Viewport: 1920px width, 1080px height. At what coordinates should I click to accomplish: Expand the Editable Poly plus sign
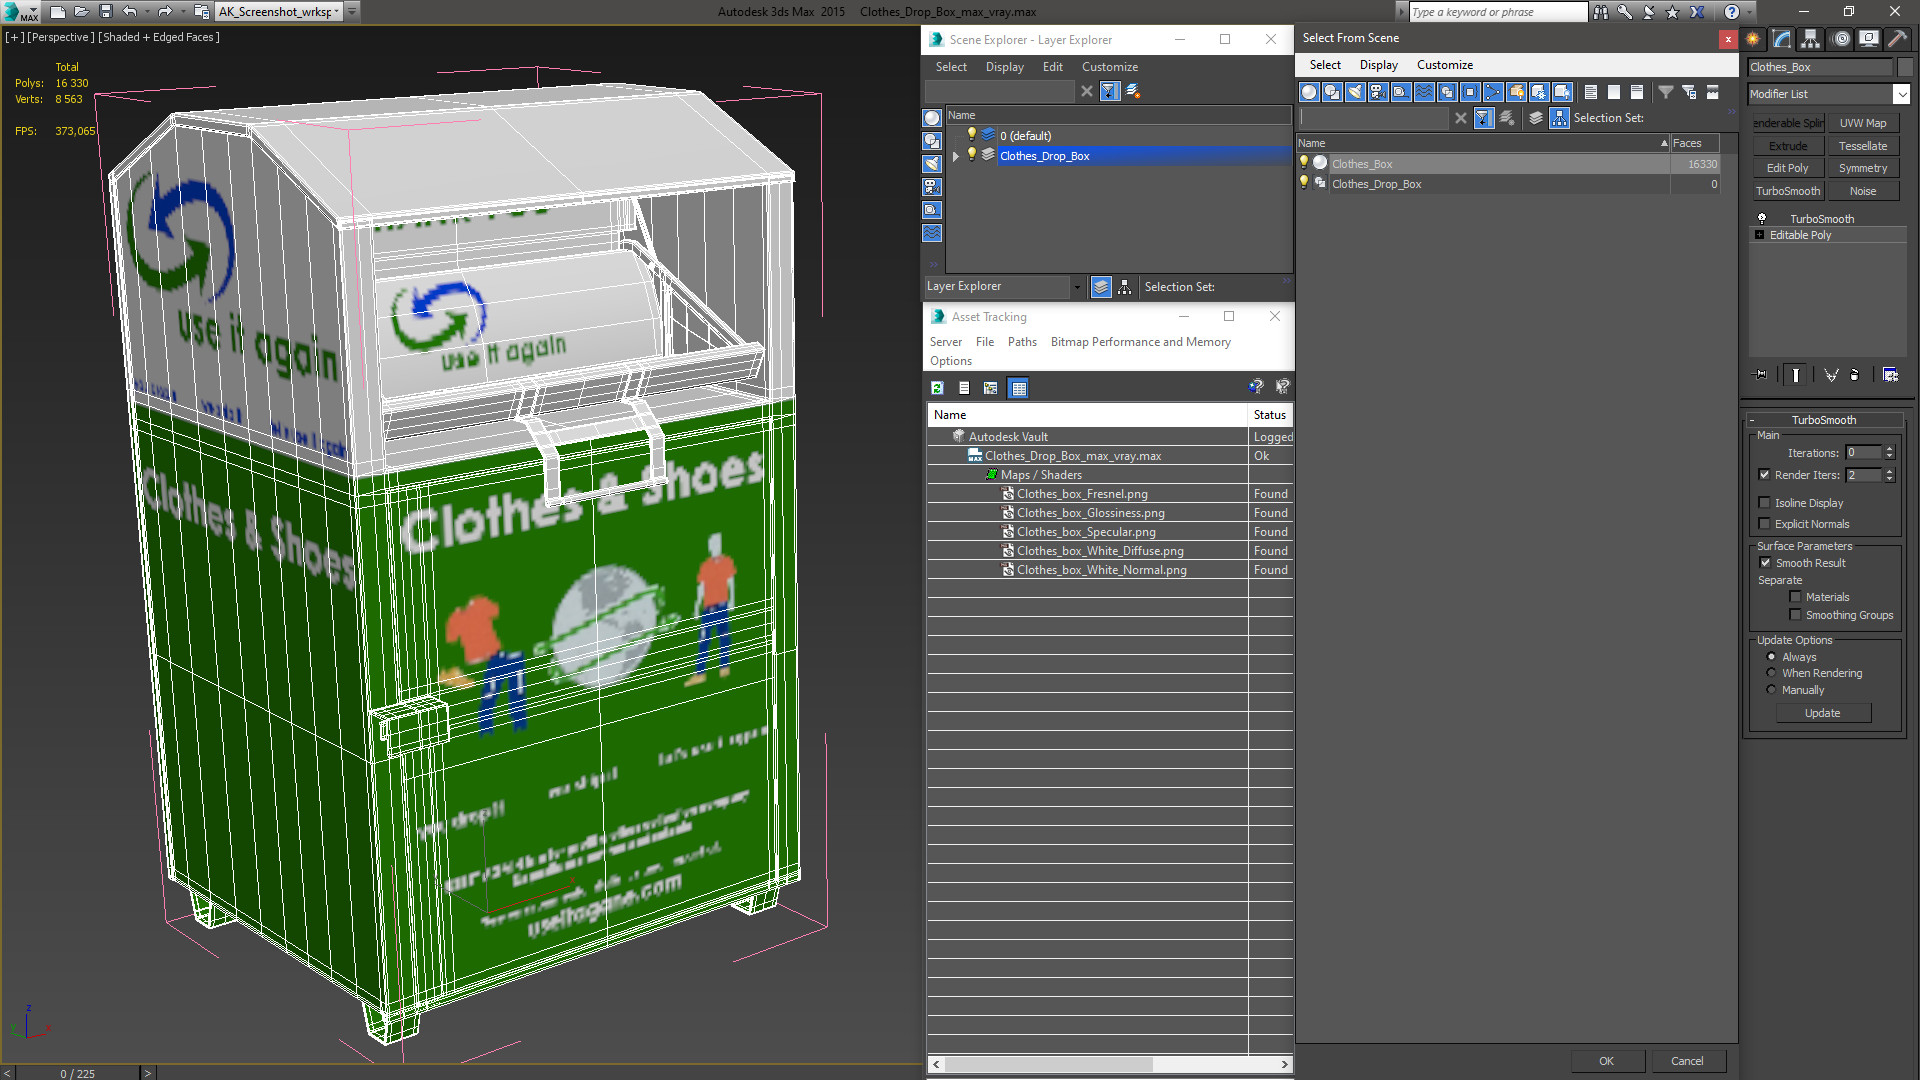click(1760, 235)
